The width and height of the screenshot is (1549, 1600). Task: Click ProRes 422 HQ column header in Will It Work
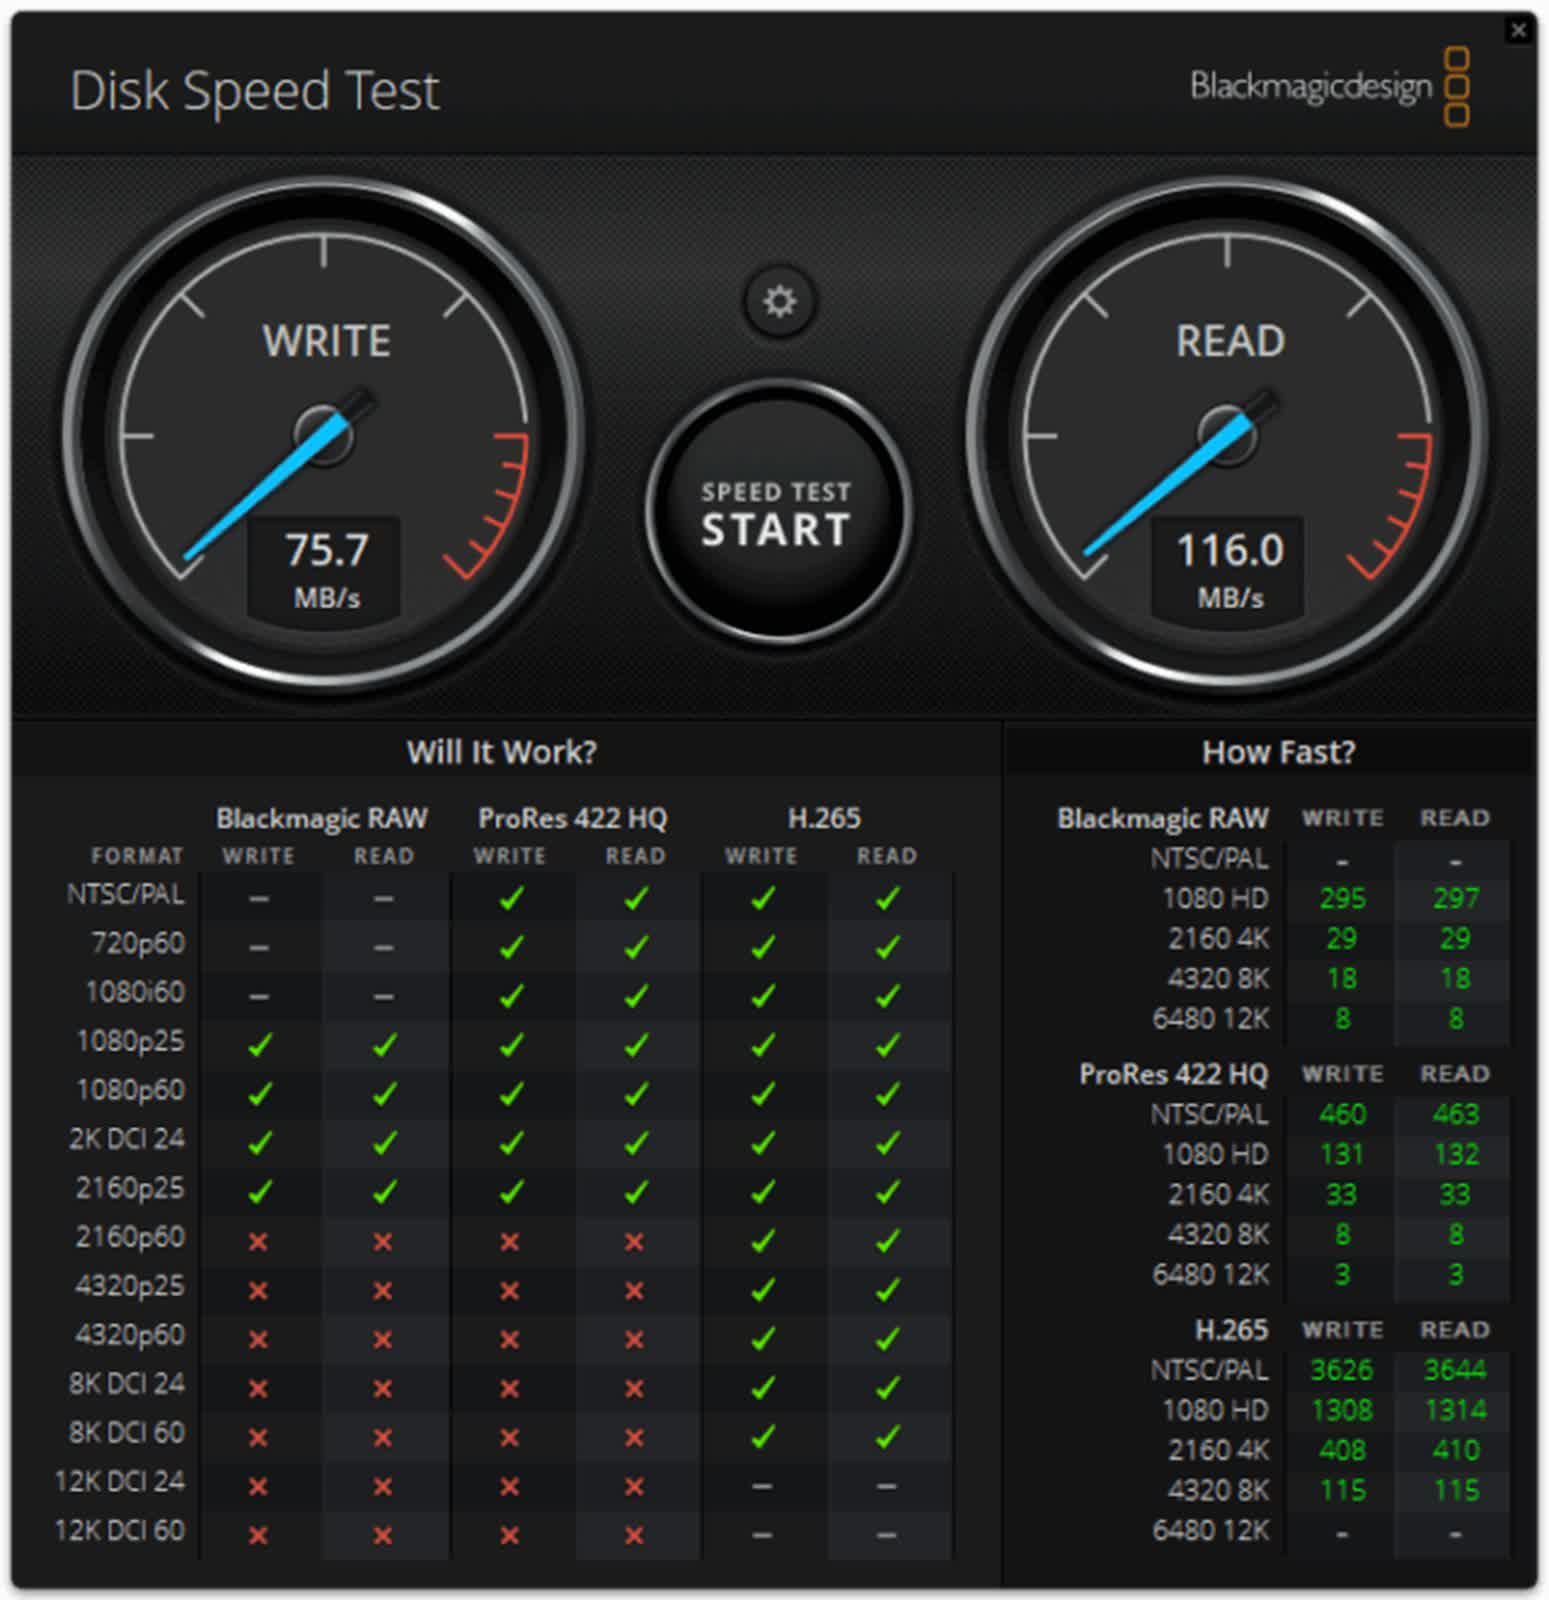tap(572, 818)
